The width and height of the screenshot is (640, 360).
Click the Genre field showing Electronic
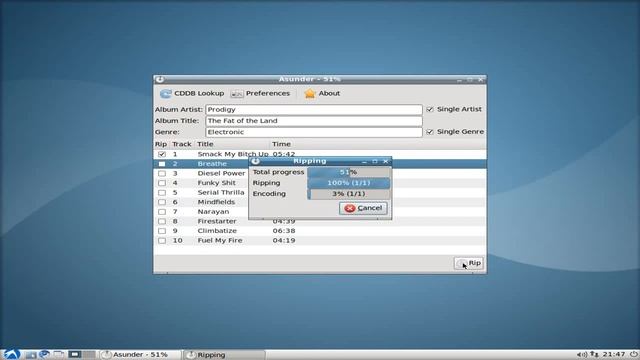point(313,132)
